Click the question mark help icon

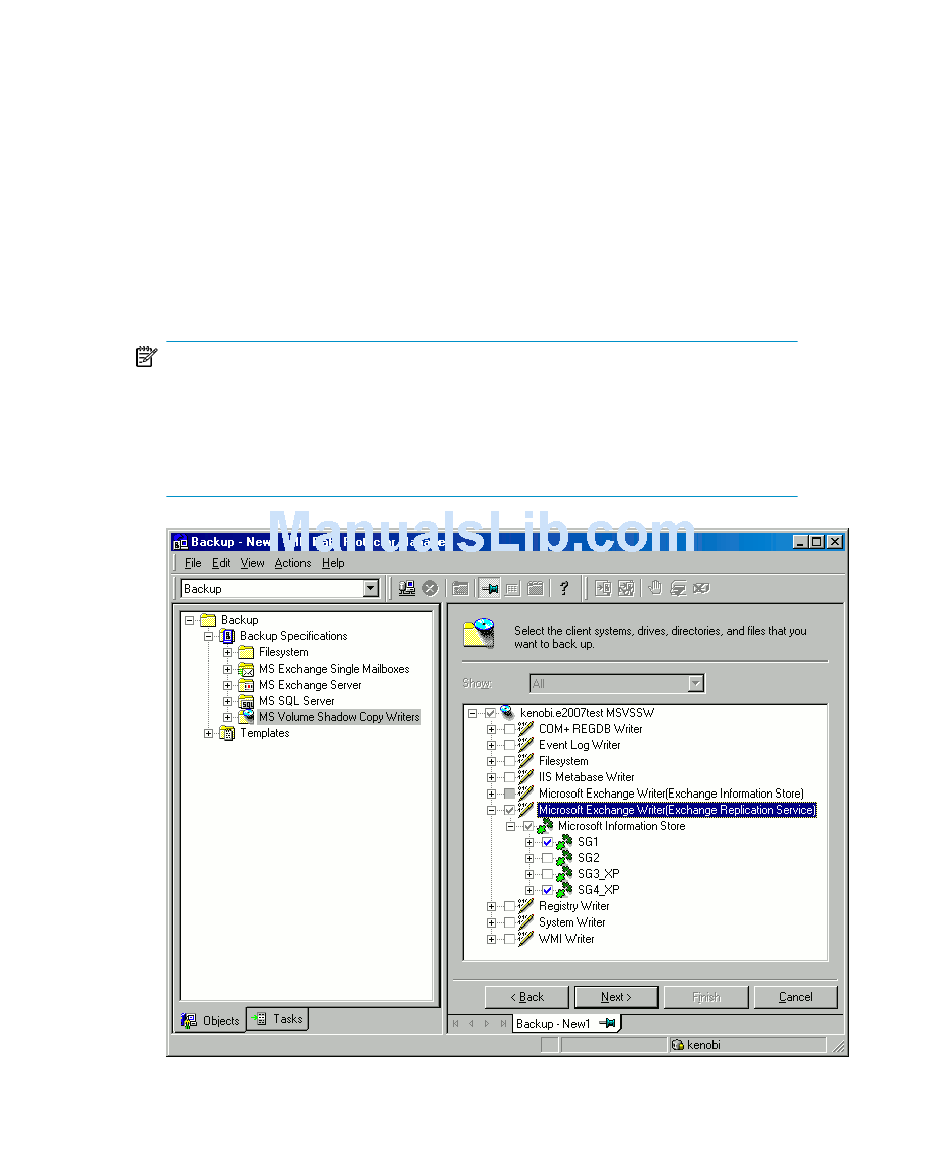pyautogui.click(x=563, y=589)
